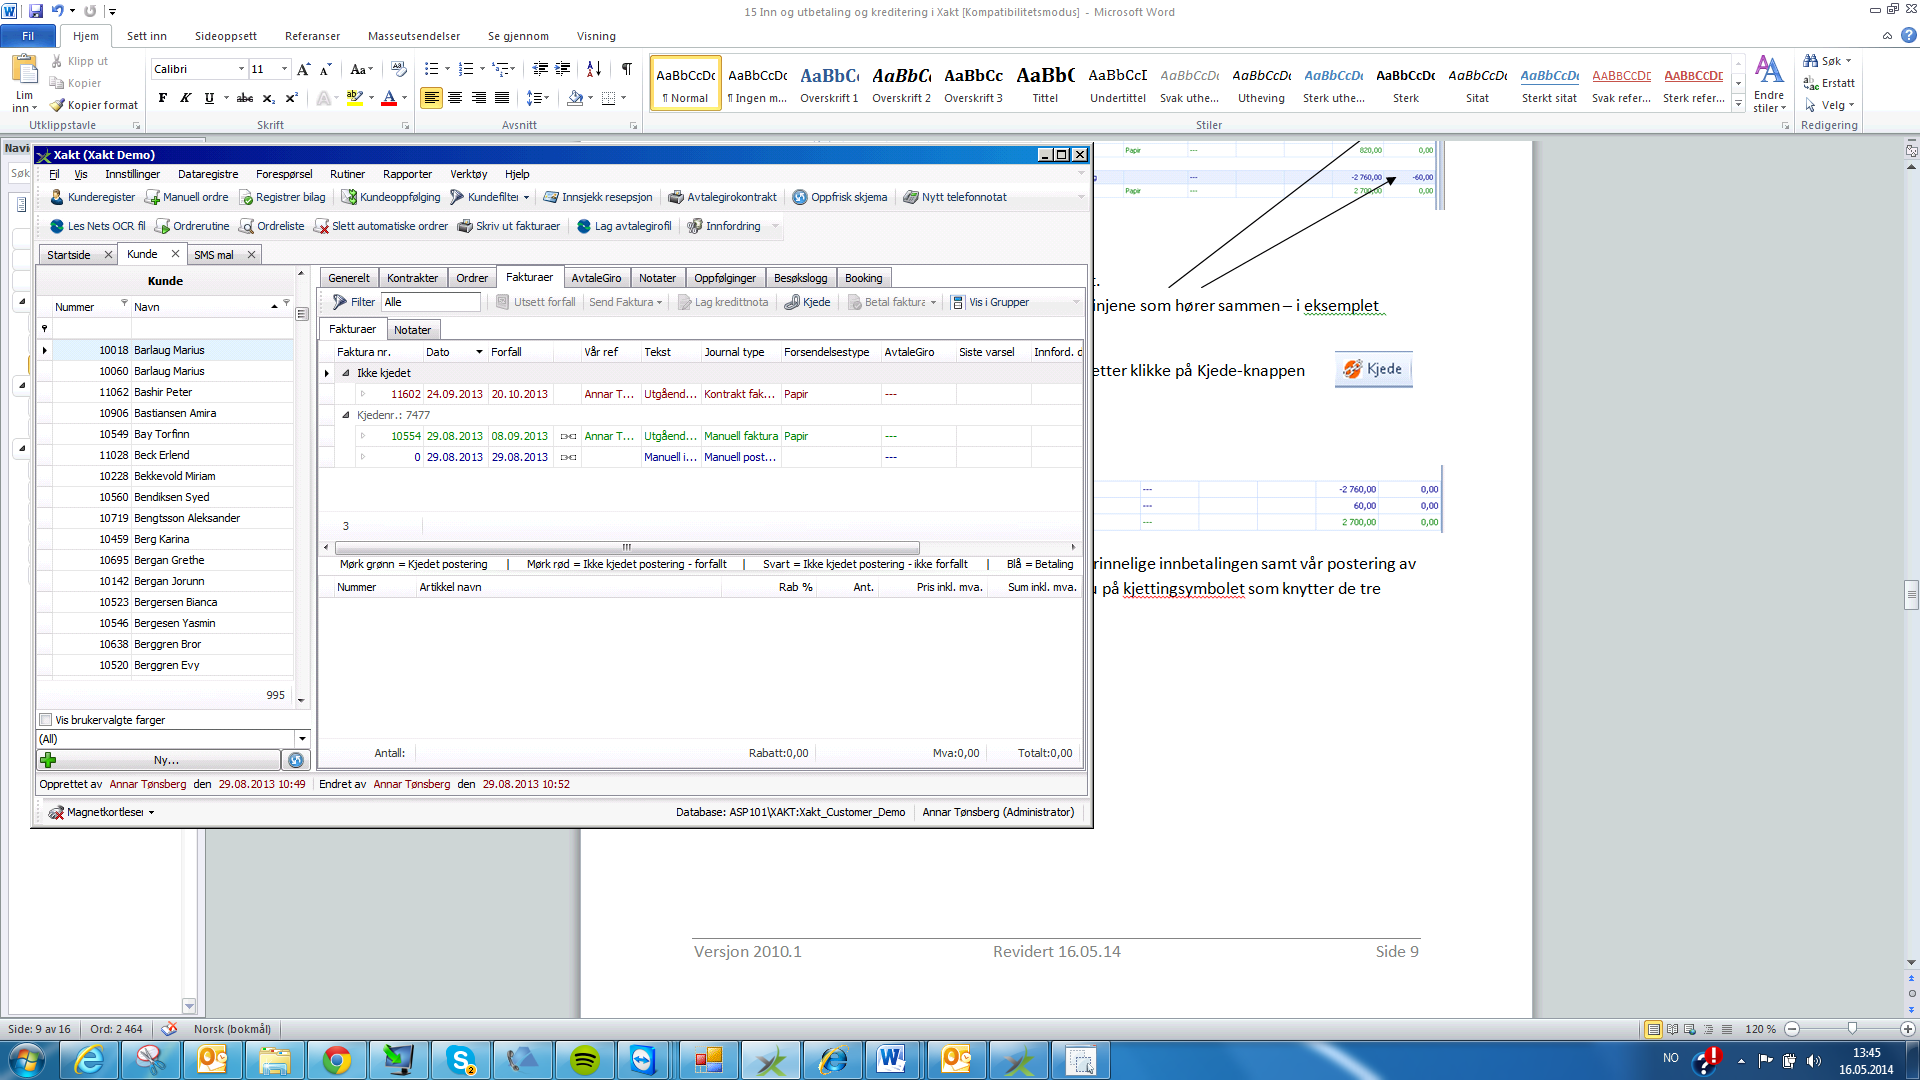Toggle show paragraph marks in Word

pos(626,69)
